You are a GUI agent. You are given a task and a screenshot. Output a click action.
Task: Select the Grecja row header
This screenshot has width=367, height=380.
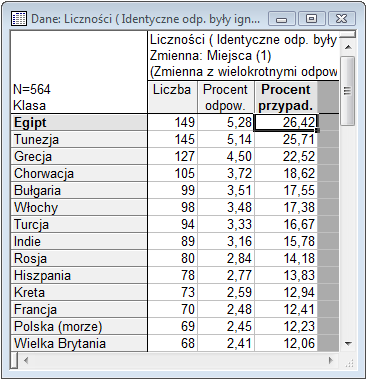pyautogui.click(x=79, y=157)
